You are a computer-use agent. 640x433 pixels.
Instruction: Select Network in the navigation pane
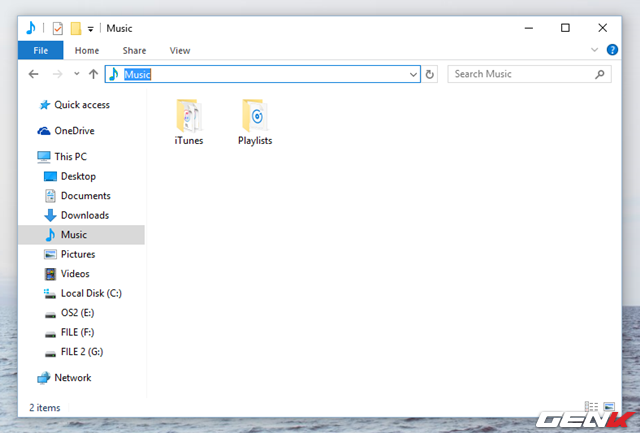72,378
